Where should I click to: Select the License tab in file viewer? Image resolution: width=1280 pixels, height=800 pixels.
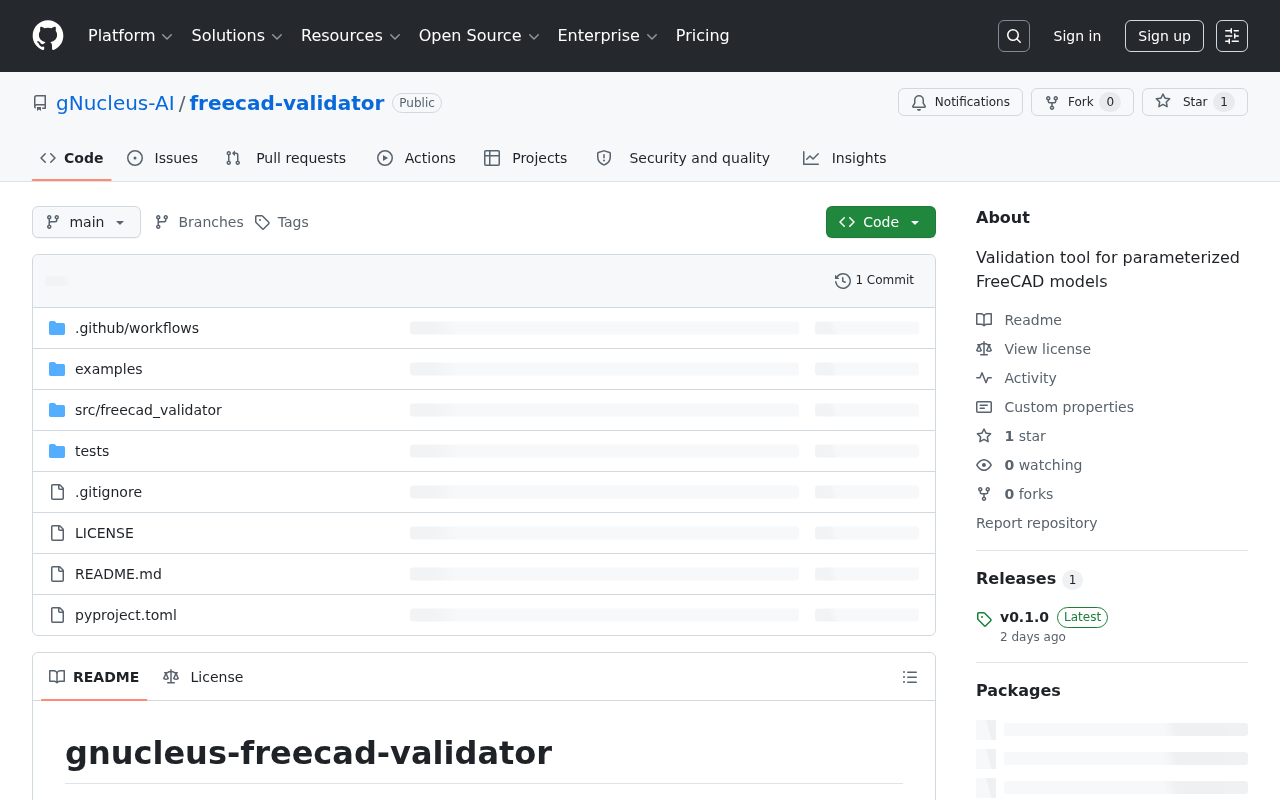203,677
